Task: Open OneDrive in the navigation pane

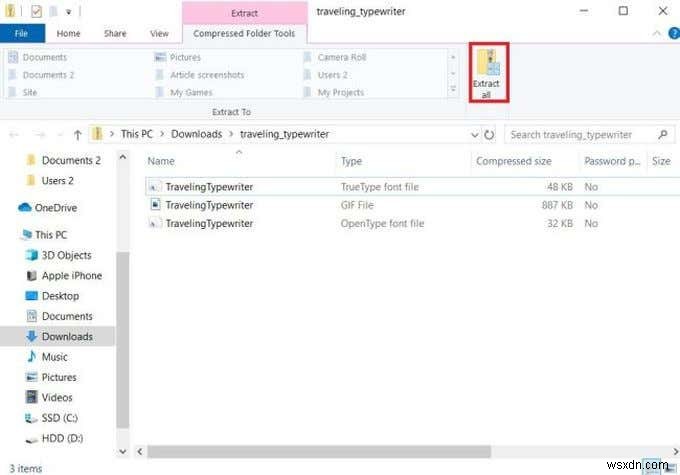Action: 48,208
